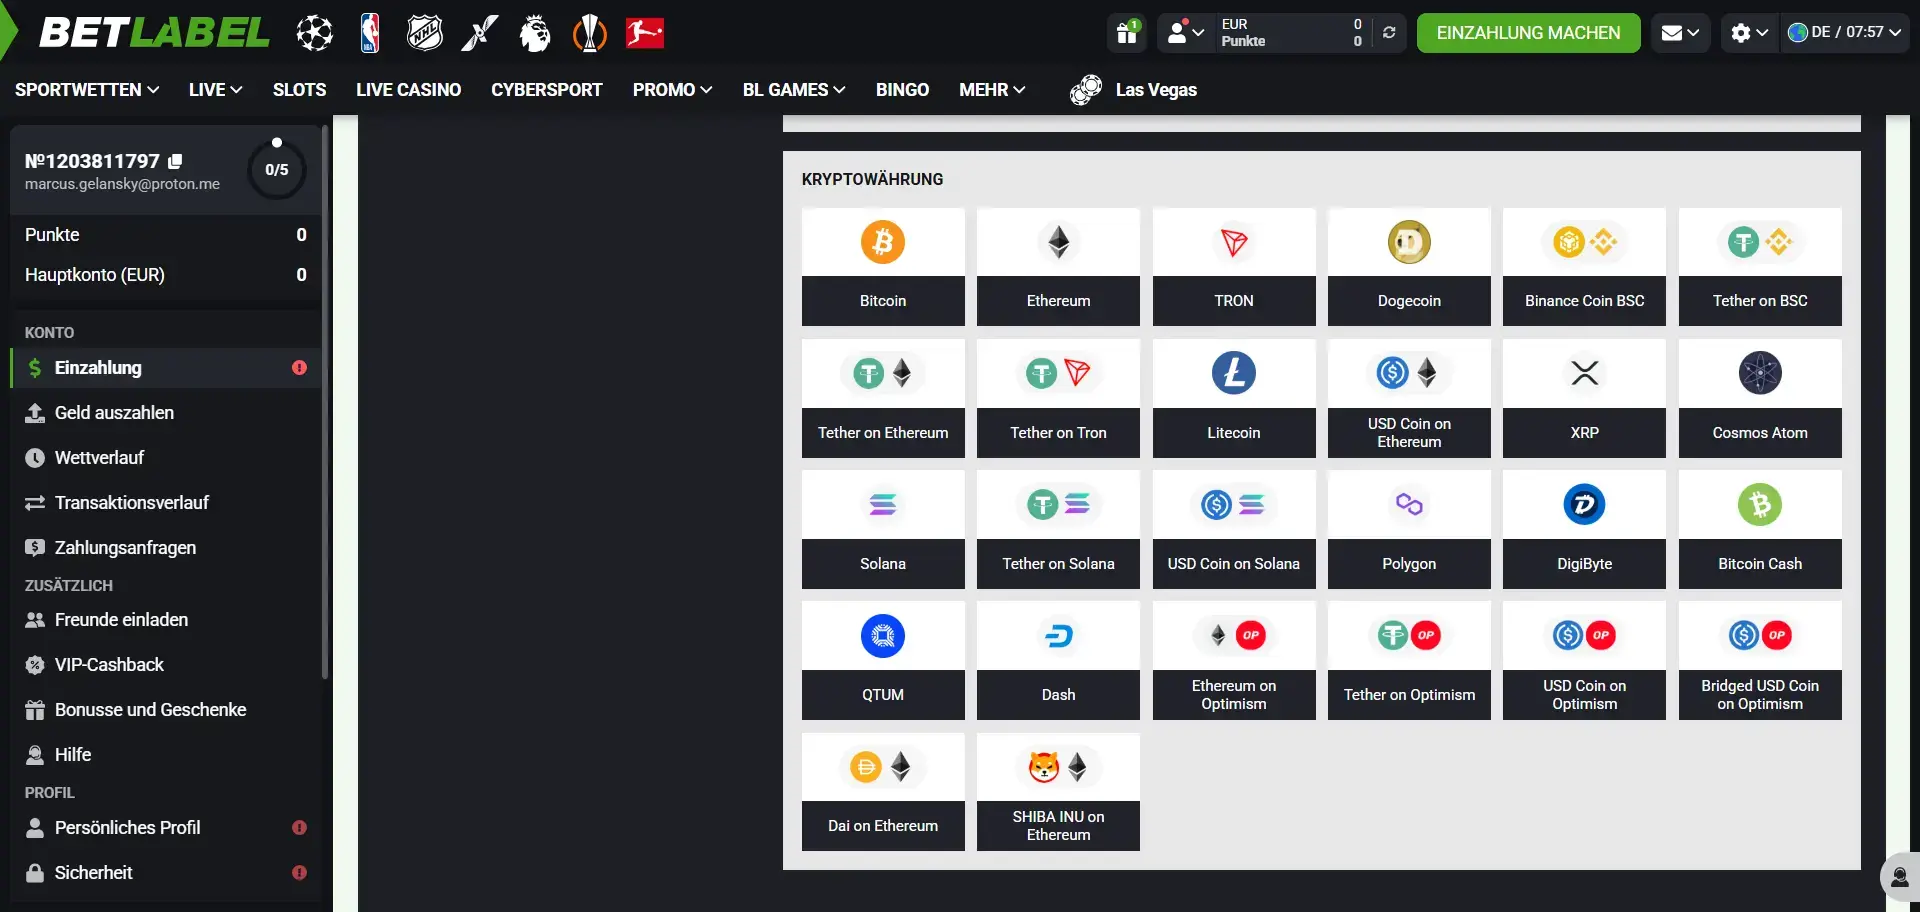The image size is (1920, 912).
Task: Choose Bridged USD Coin on Optimism
Action: [1760, 660]
